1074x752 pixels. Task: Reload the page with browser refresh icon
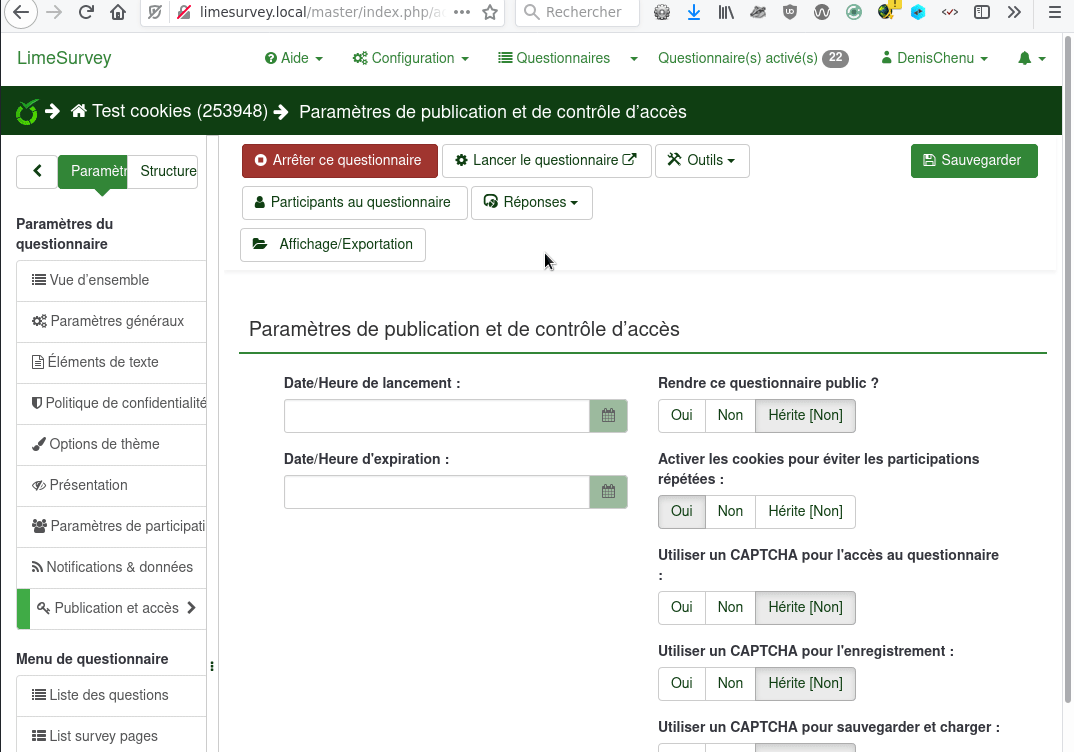[x=86, y=13]
